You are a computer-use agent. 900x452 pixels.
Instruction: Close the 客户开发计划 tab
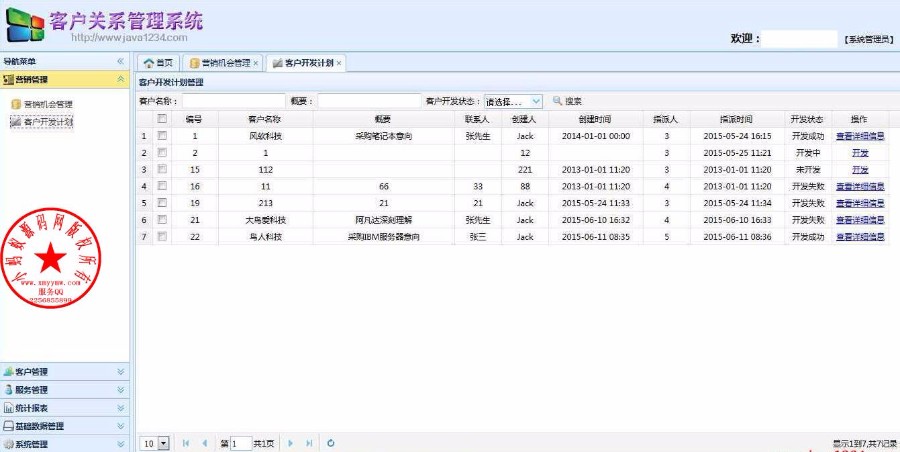(339, 63)
